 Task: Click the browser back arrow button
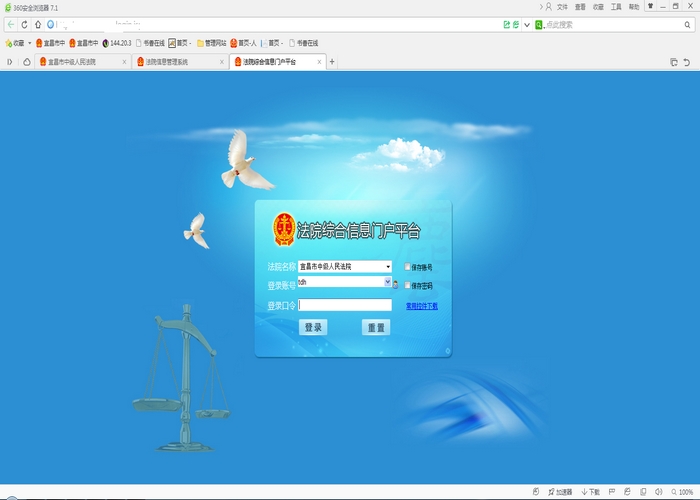[10, 24]
